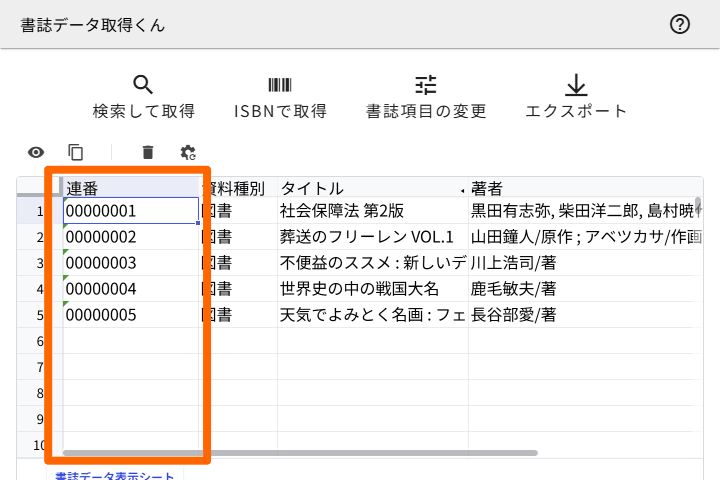This screenshot has width=720, height=480.
Task: Select the 連番 column header
Action: pyautogui.click(x=130, y=188)
